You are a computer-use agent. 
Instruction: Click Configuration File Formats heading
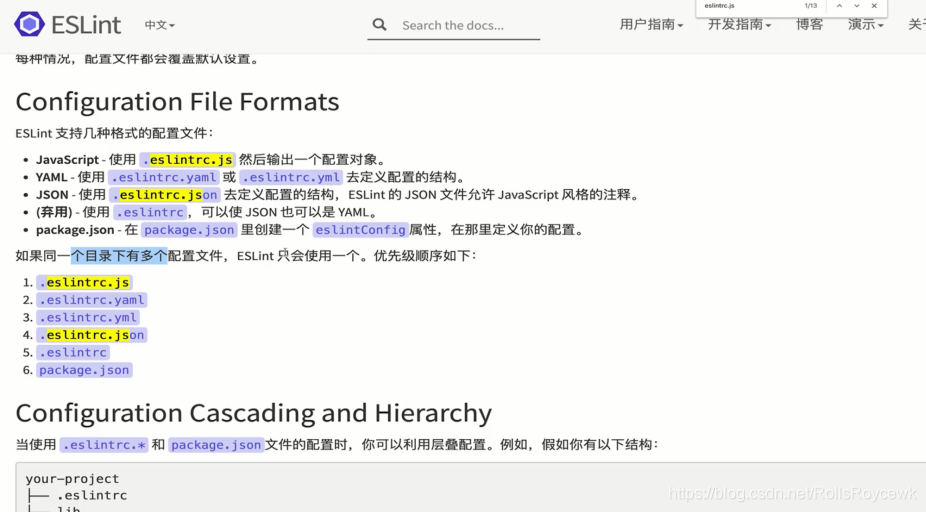coord(177,102)
